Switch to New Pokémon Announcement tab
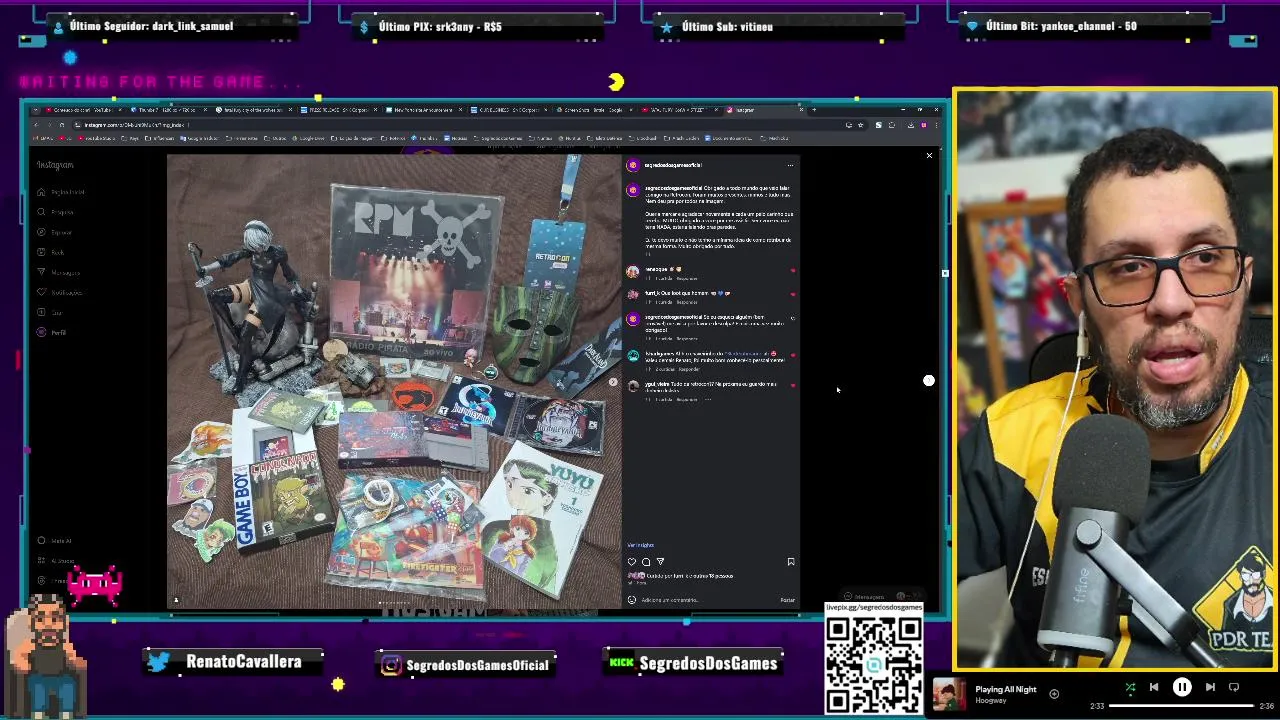 tap(424, 110)
